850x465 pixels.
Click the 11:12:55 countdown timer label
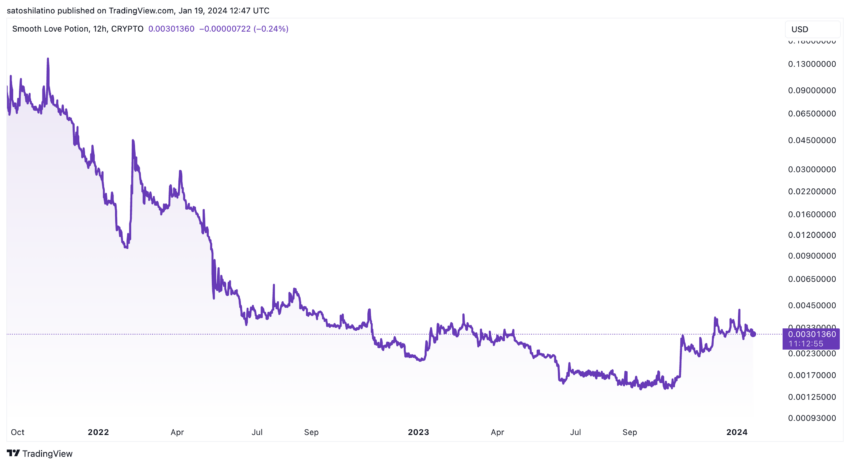[x=806, y=344]
